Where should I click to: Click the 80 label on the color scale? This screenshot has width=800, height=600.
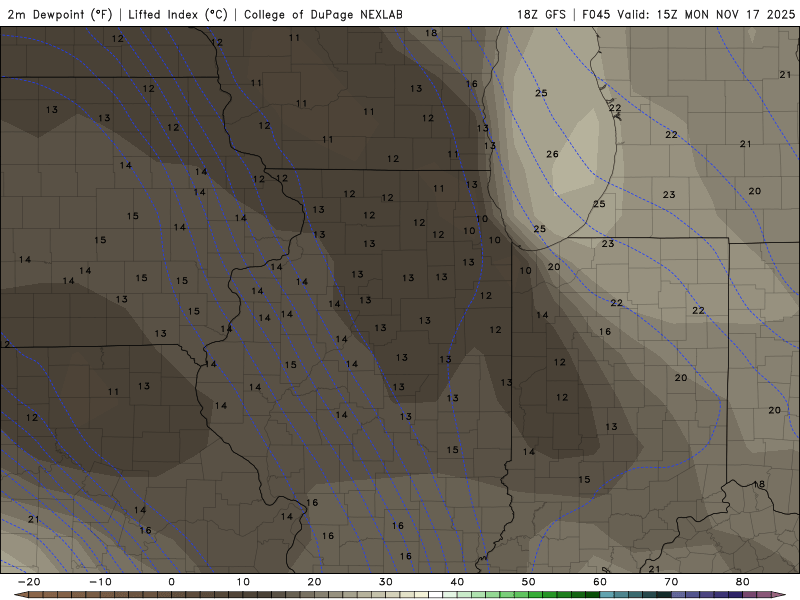click(743, 582)
